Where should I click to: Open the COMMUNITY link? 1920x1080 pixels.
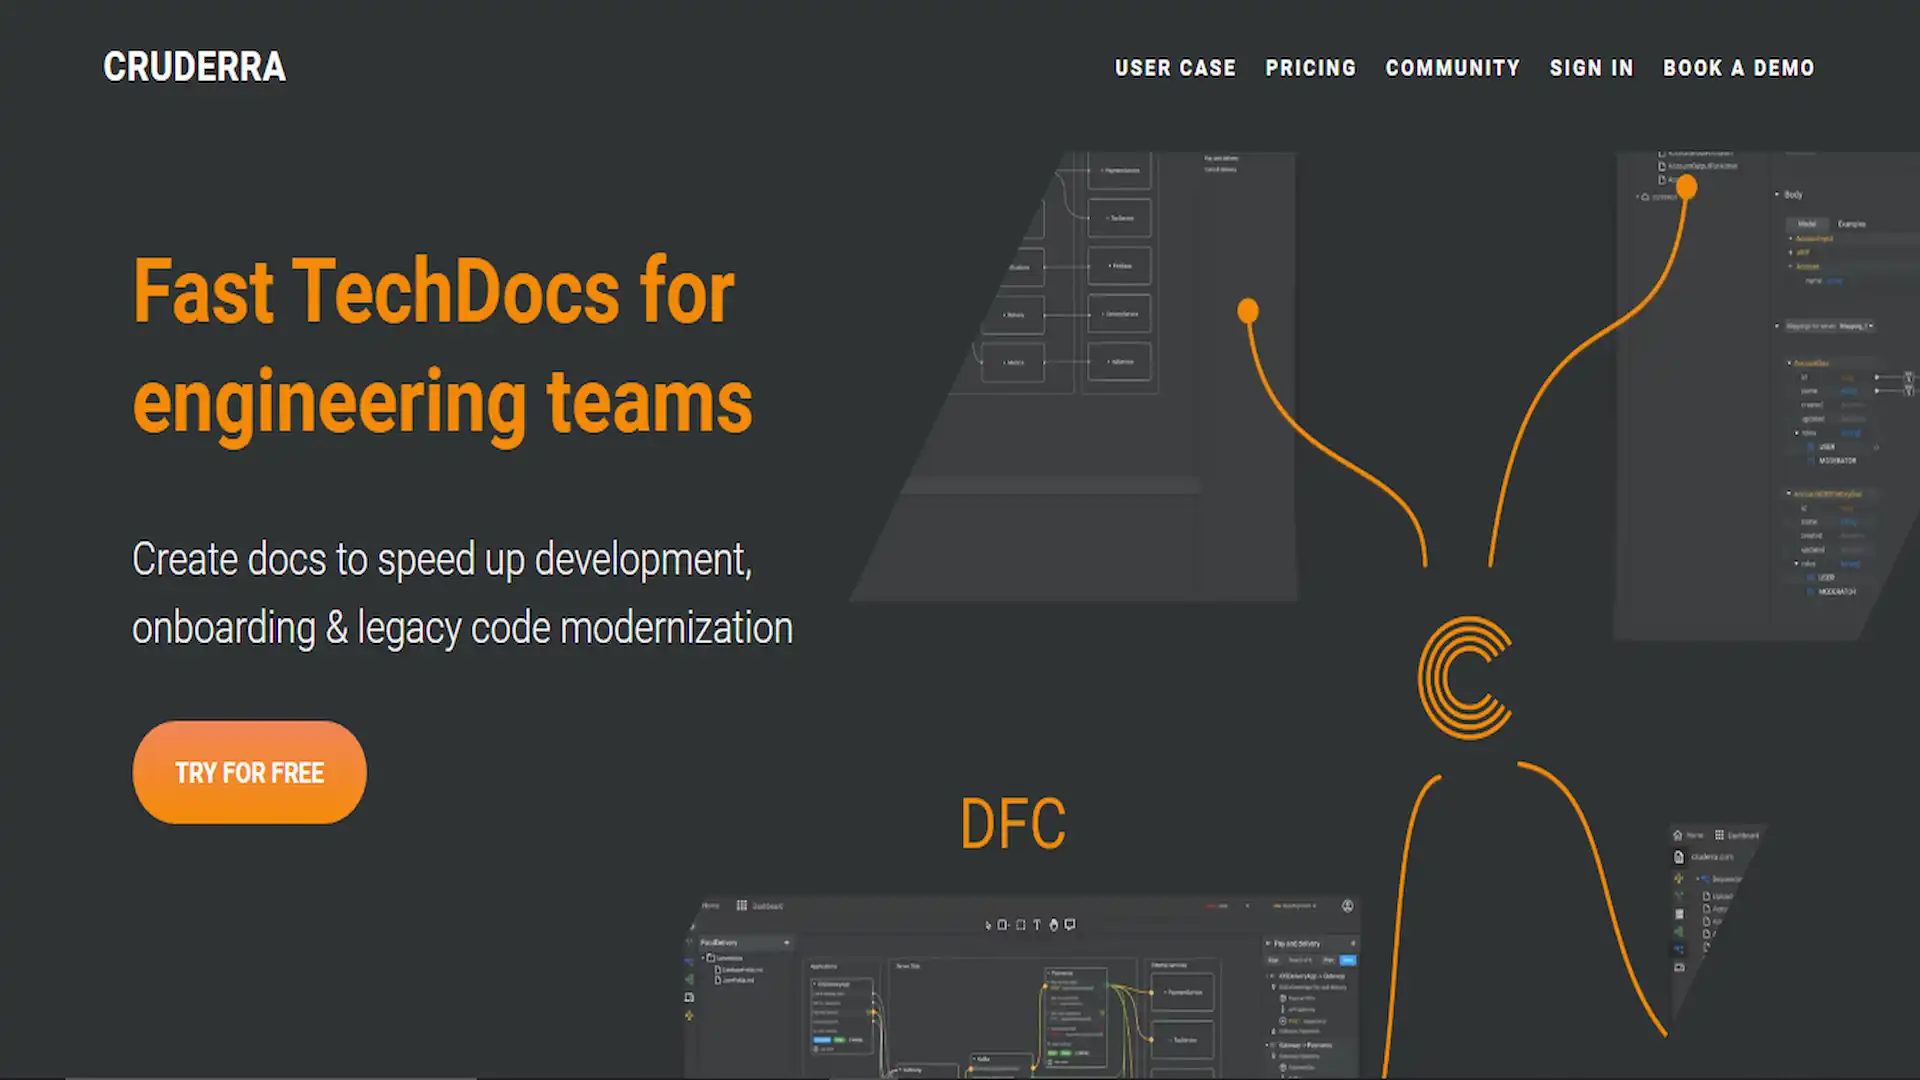(x=1452, y=68)
